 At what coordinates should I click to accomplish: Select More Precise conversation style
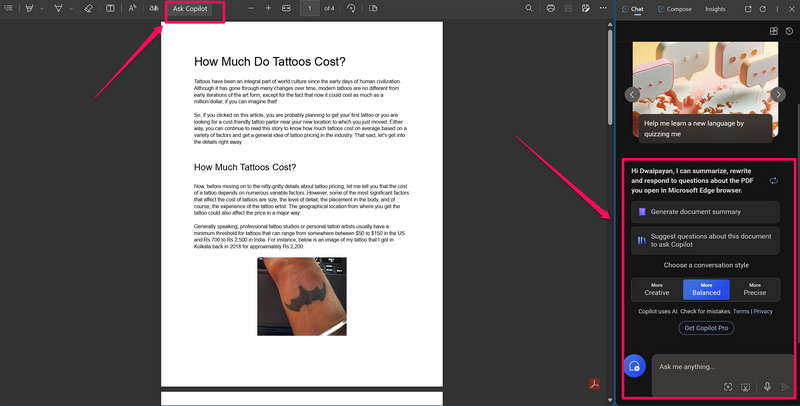coord(755,289)
